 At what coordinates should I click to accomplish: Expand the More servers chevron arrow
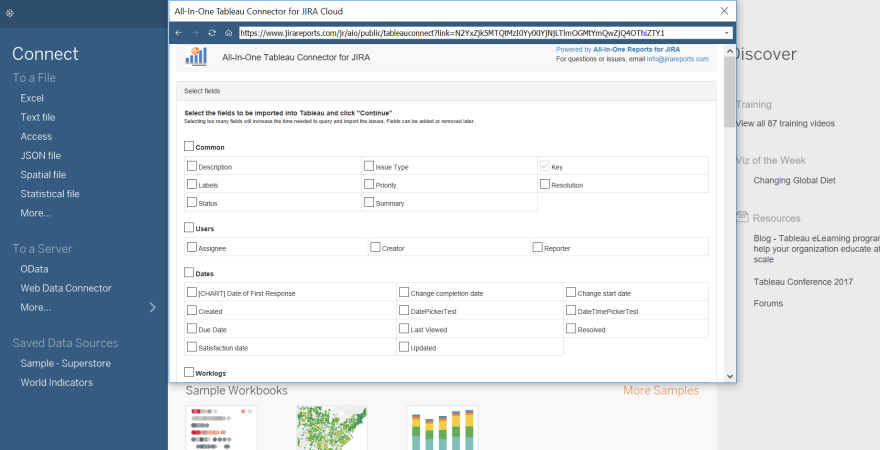pyautogui.click(x=153, y=307)
